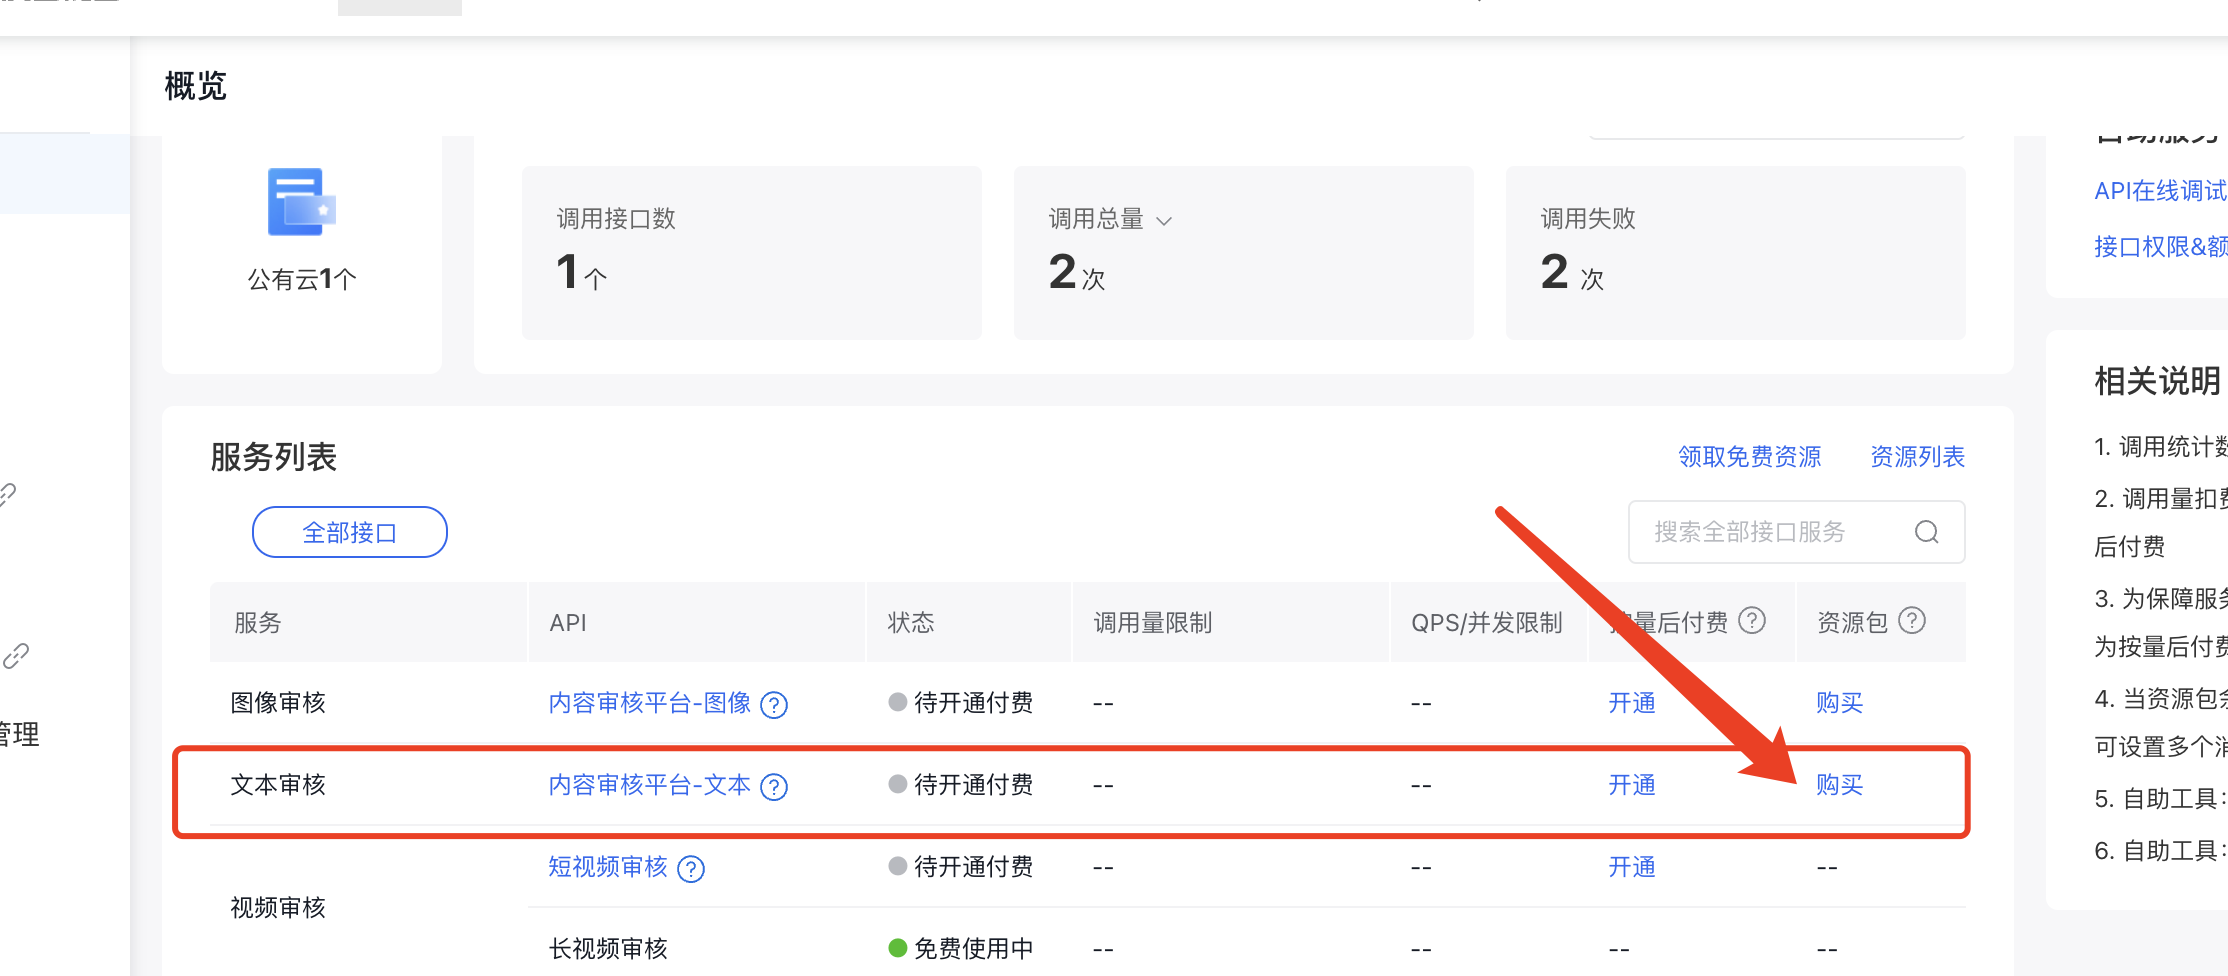Open 资源列表 link

pyautogui.click(x=1918, y=457)
